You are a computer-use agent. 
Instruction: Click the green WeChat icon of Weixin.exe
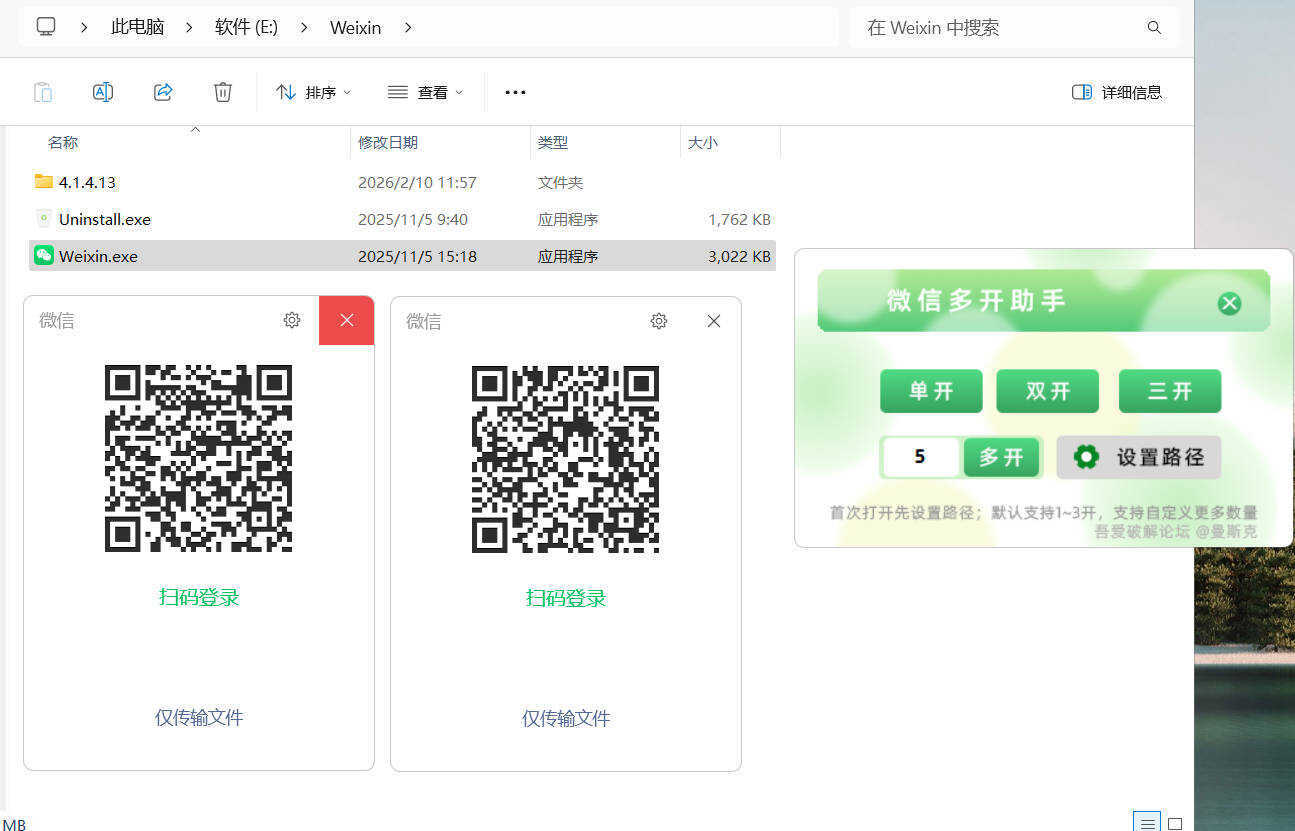(43, 255)
